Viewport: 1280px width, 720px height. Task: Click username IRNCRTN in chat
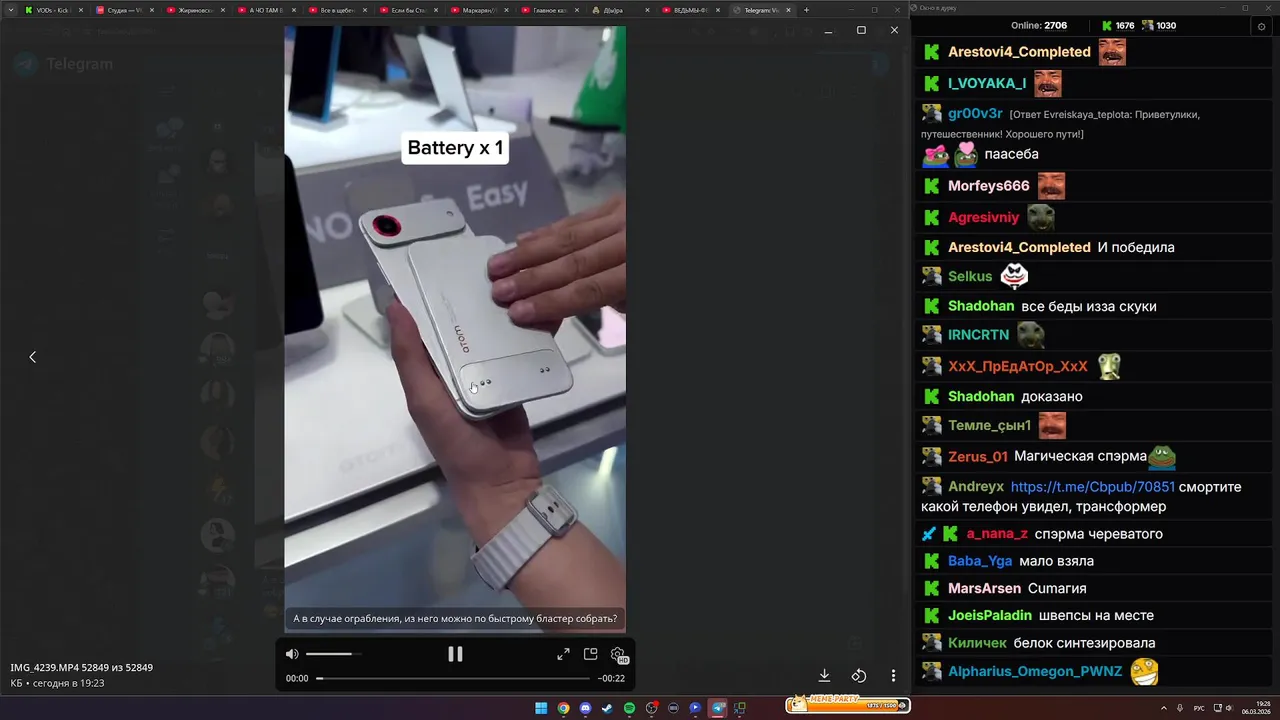click(978, 335)
